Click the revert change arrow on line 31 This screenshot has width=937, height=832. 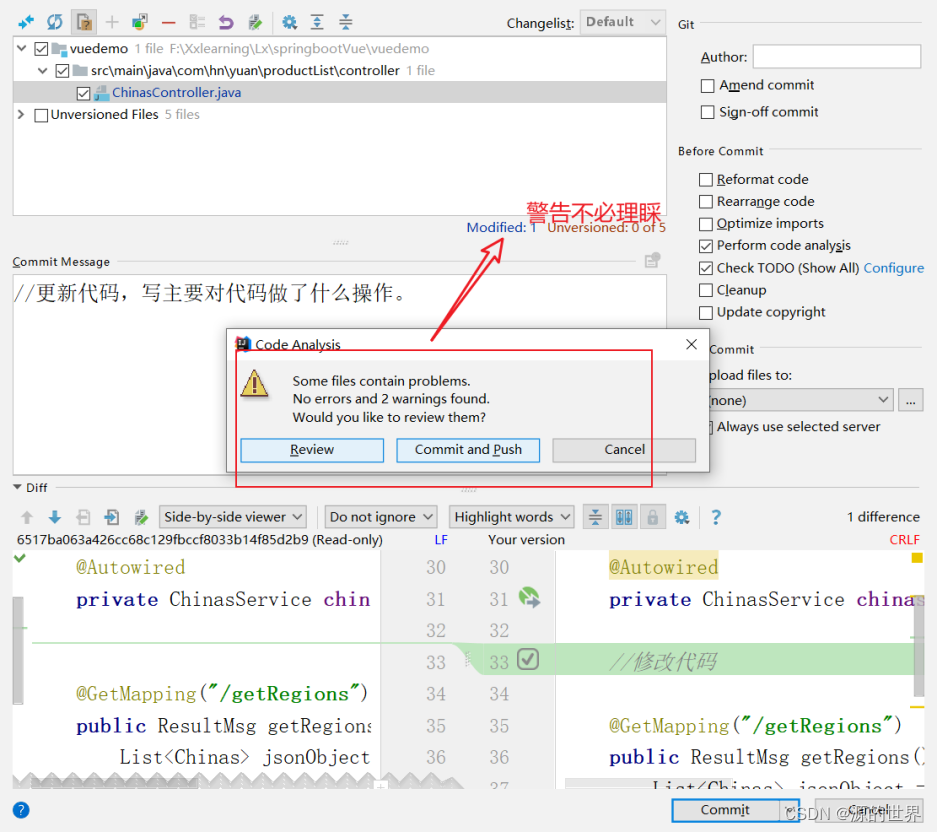click(529, 598)
